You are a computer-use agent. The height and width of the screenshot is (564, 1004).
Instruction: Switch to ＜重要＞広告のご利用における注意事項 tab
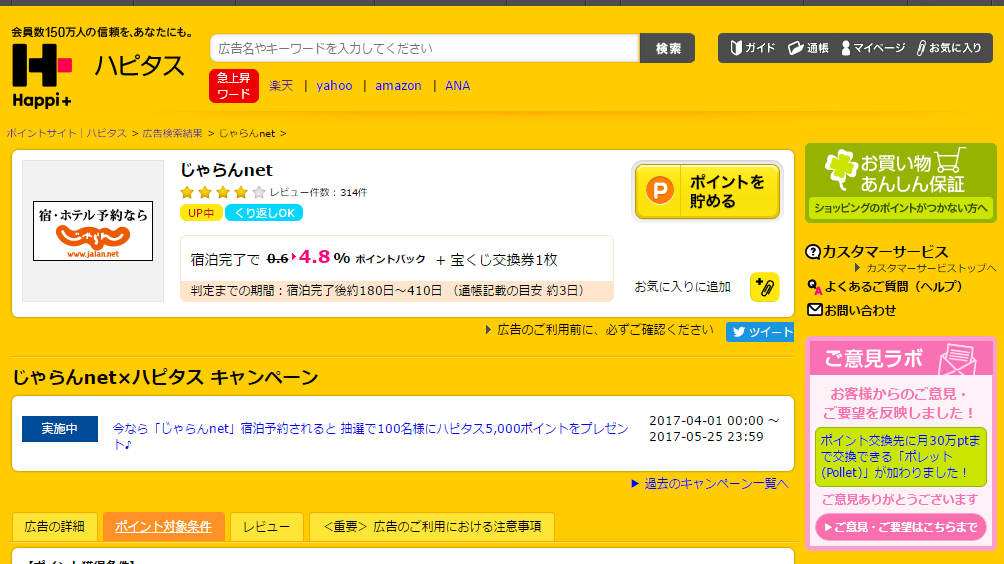coord(432,527)
